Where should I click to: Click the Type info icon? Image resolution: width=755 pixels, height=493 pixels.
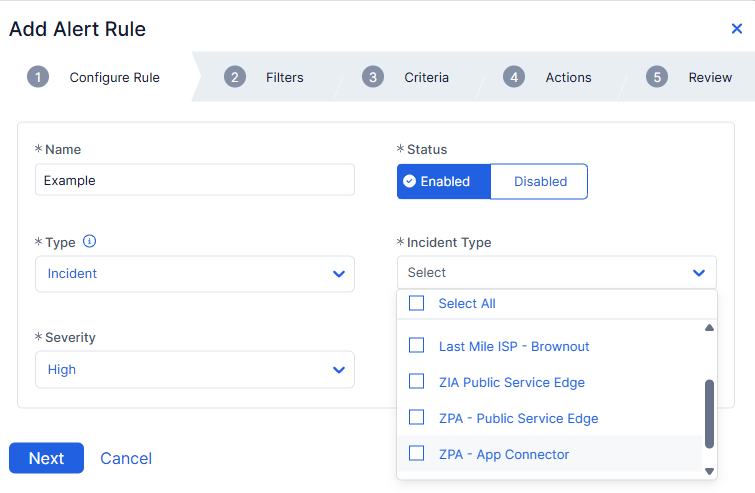tap(89, 242)
